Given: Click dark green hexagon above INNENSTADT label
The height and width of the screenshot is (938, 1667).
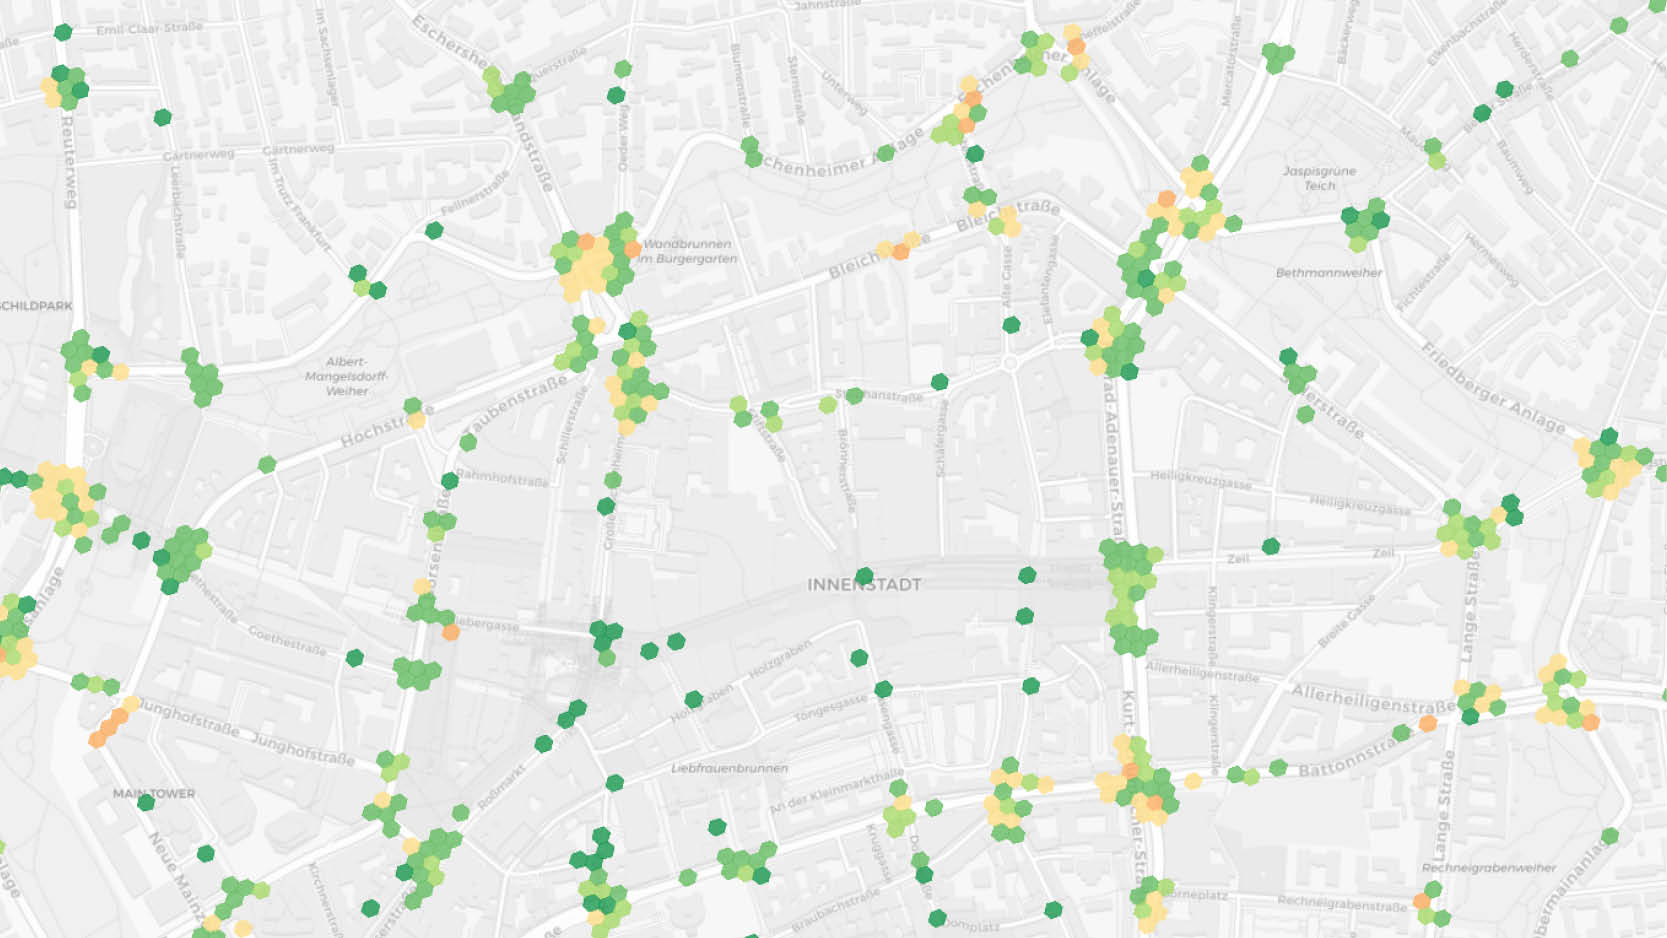Looking at the screenshot, I should [864, 576].
